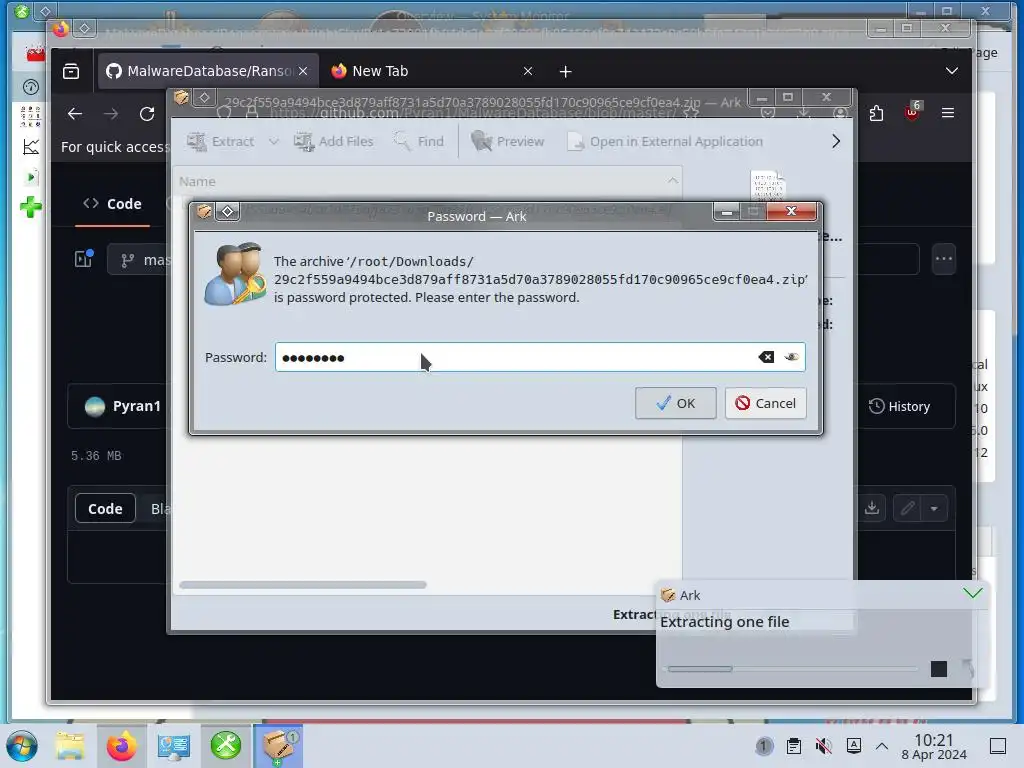Open the Firefox extensions puzzle icon
1024x768 pixels.
click(876, 113)
